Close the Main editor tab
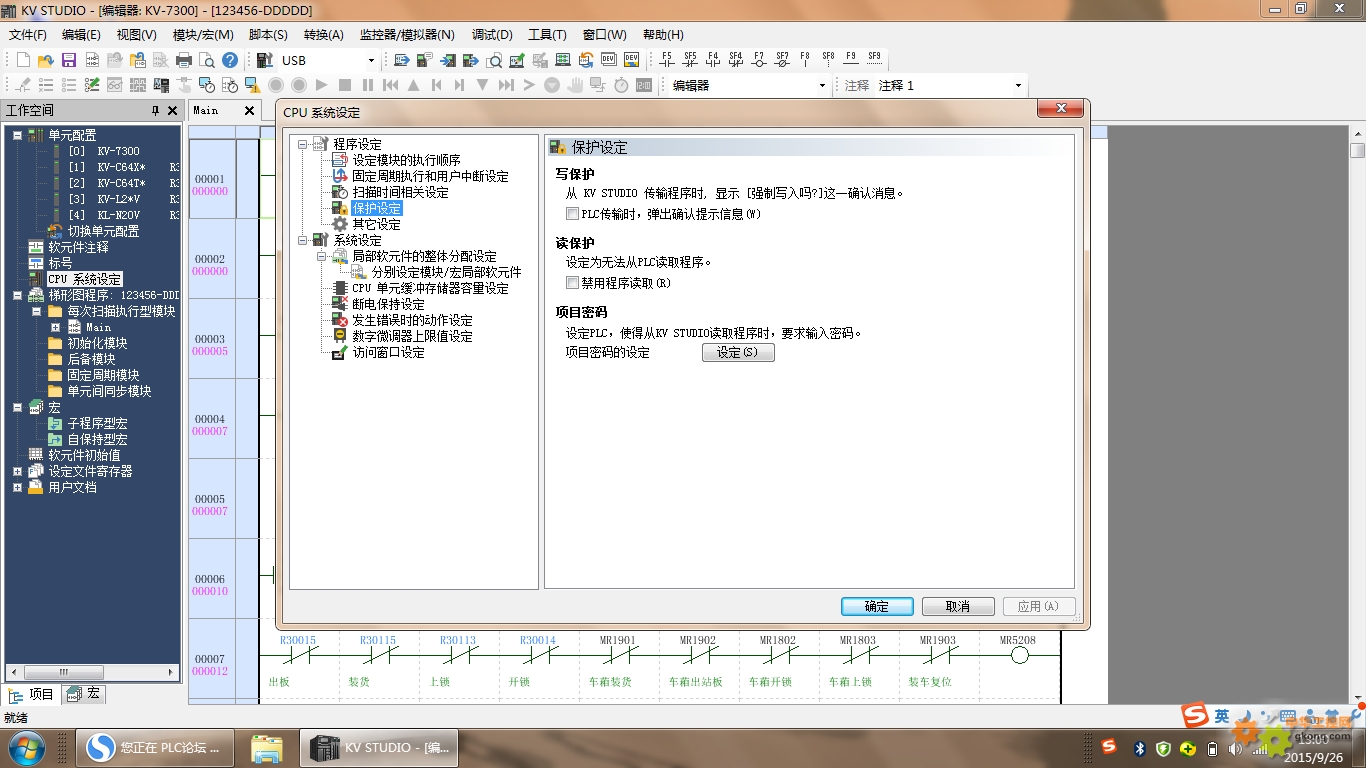This screenshot has height=768, width=1366. coord(250,111)
